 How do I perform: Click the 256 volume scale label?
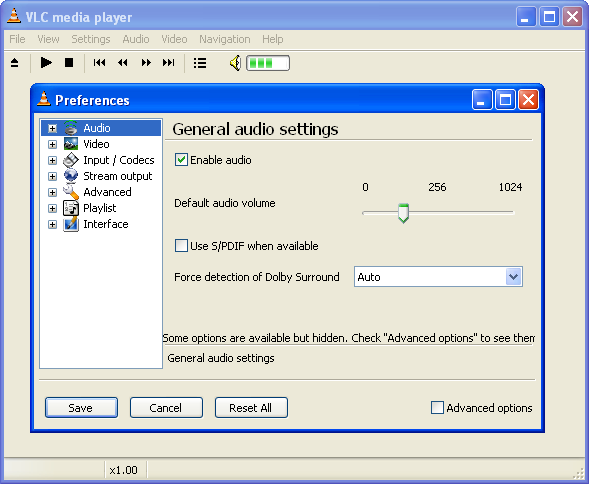[437, 187]
